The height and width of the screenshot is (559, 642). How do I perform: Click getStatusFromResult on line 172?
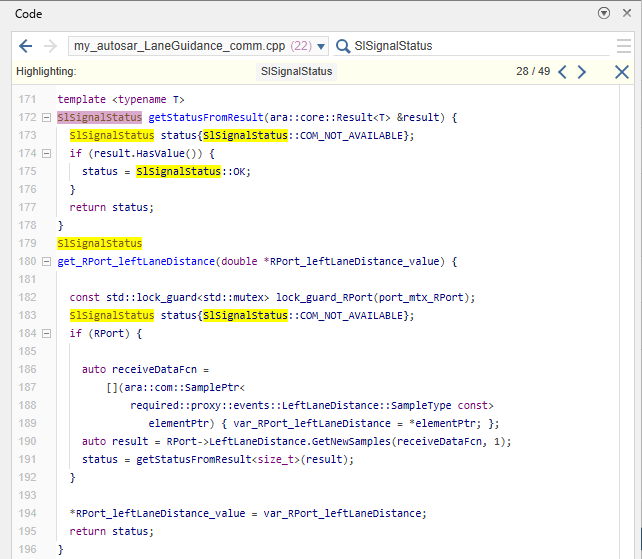(206, 118)
